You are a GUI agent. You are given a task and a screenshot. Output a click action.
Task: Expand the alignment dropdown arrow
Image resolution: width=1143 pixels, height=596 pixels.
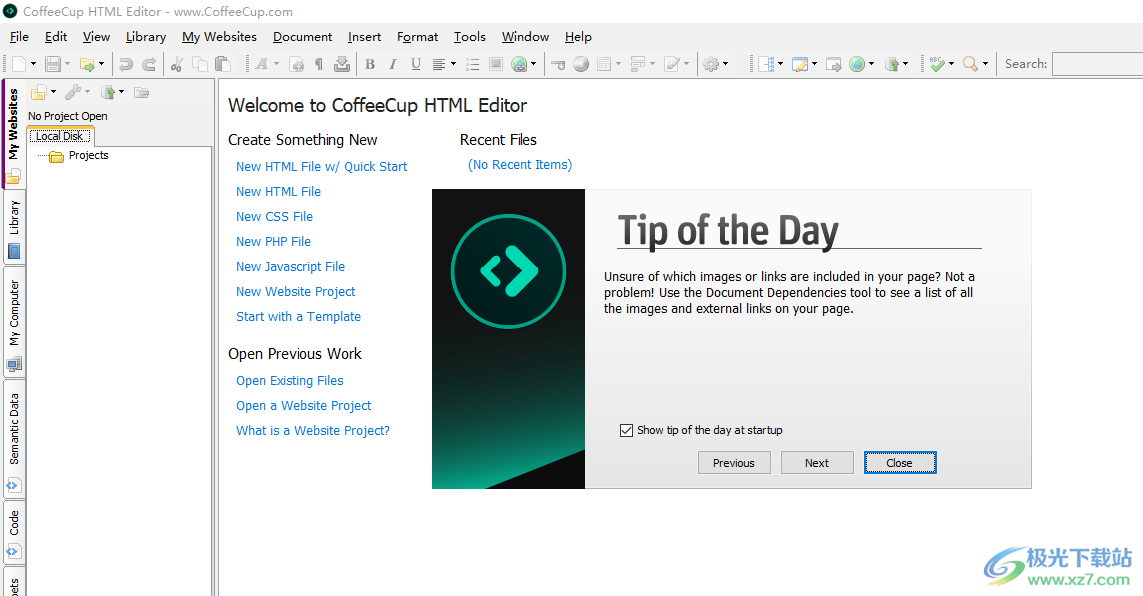(x=453, y=64)
